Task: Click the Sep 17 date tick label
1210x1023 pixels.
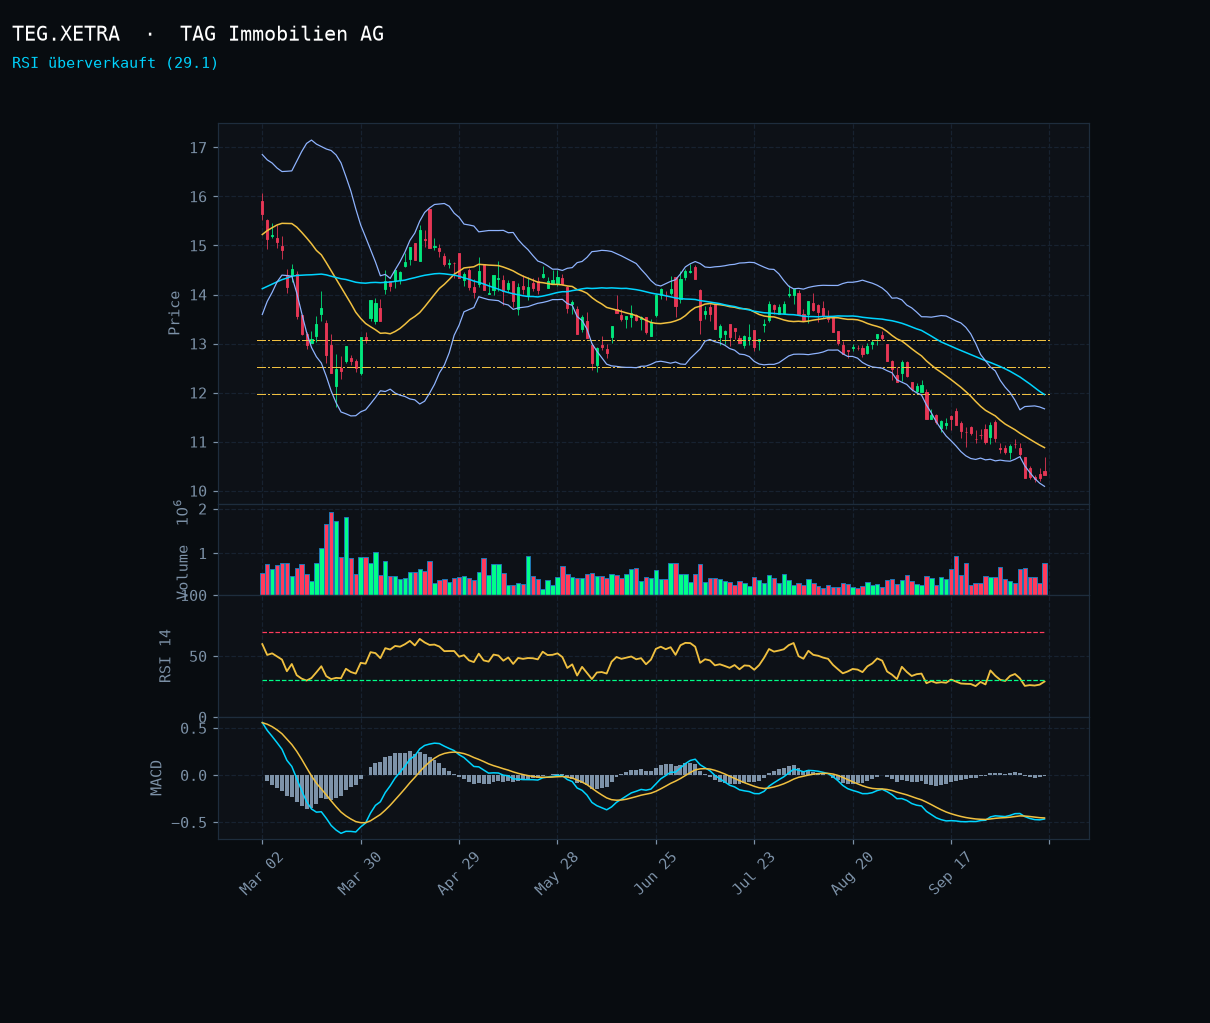Action: [x=951, y=873]
